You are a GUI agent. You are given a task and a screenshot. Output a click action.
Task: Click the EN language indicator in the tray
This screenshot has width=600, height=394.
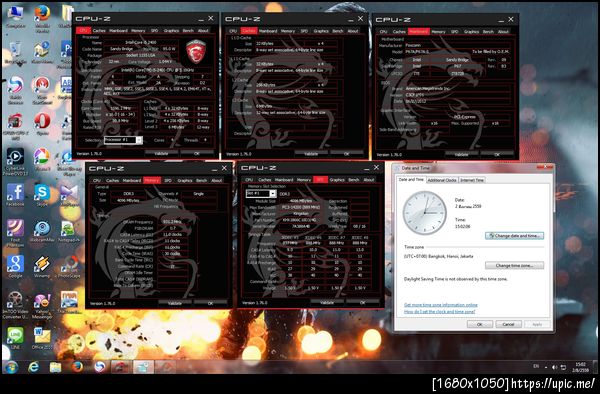[536, 366]
